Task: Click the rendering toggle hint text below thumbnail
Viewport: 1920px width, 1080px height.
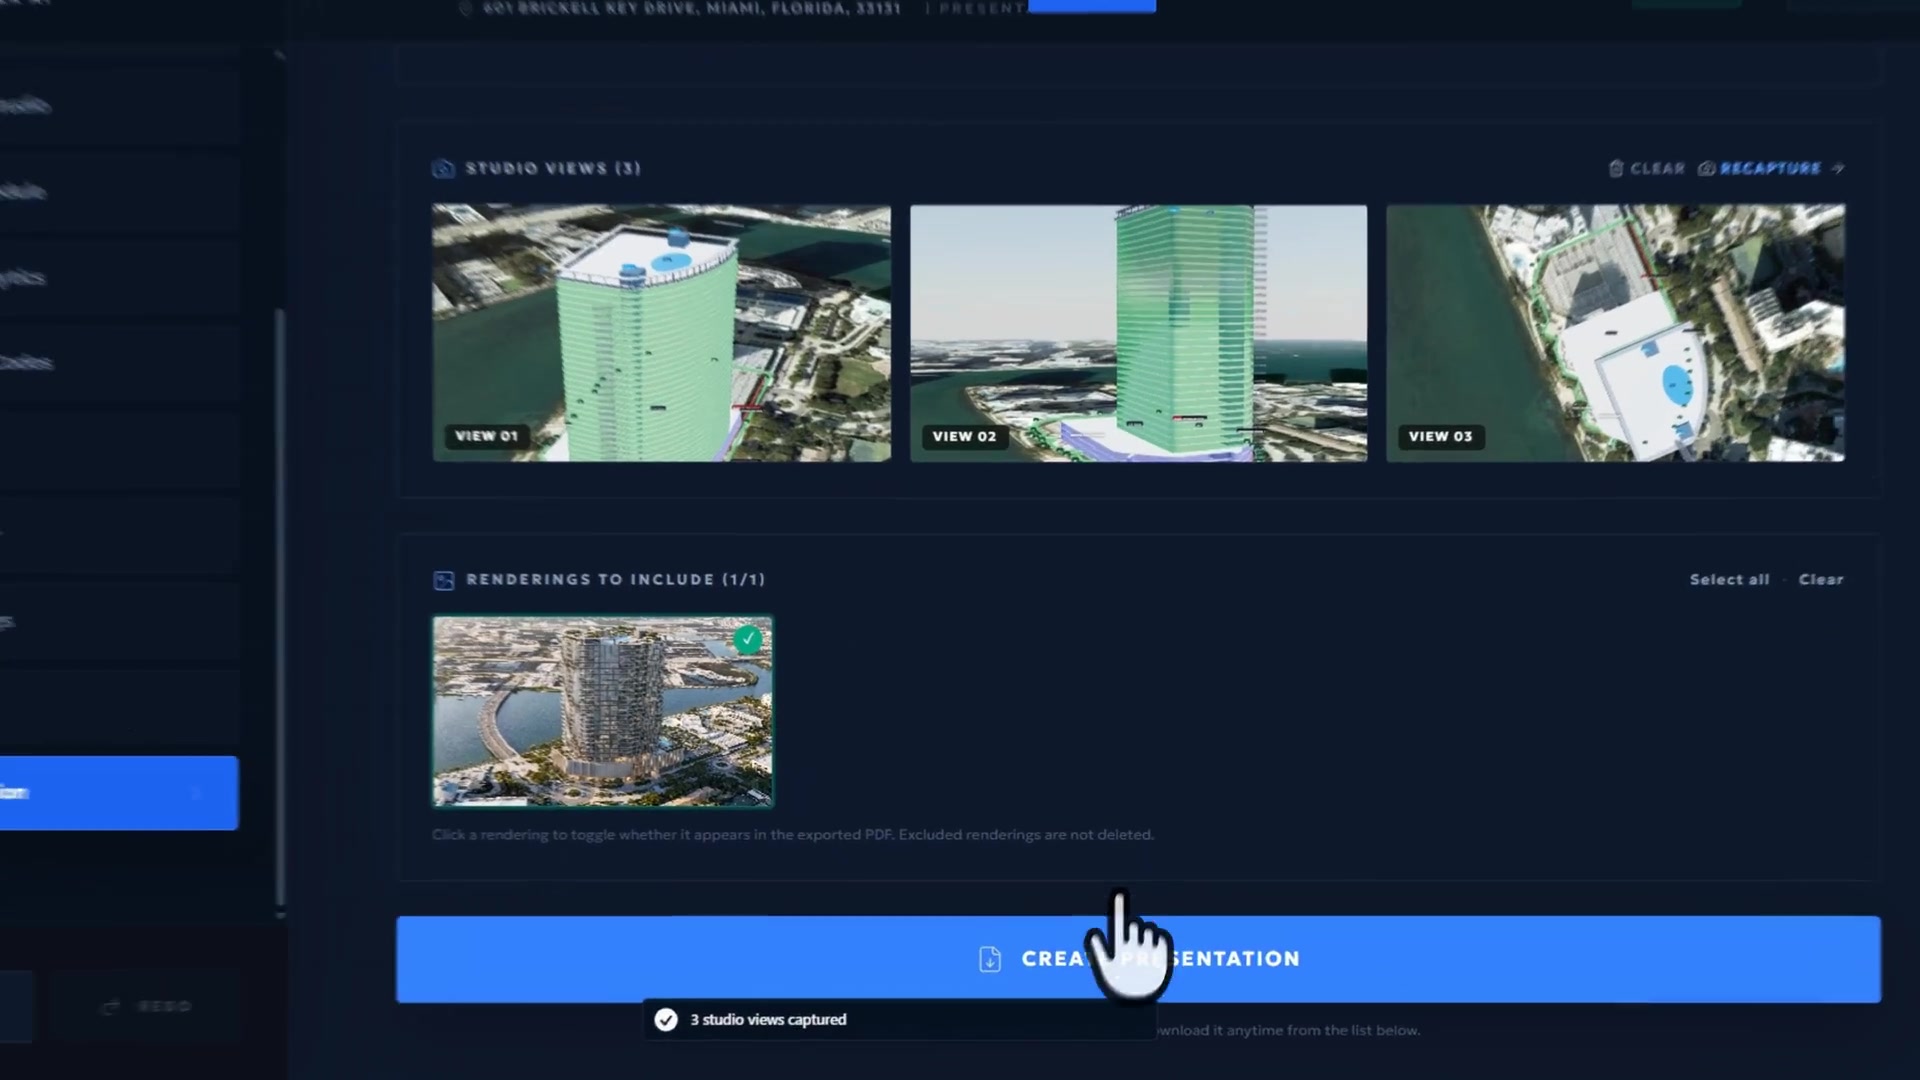Action: click(x=793, y=834)
